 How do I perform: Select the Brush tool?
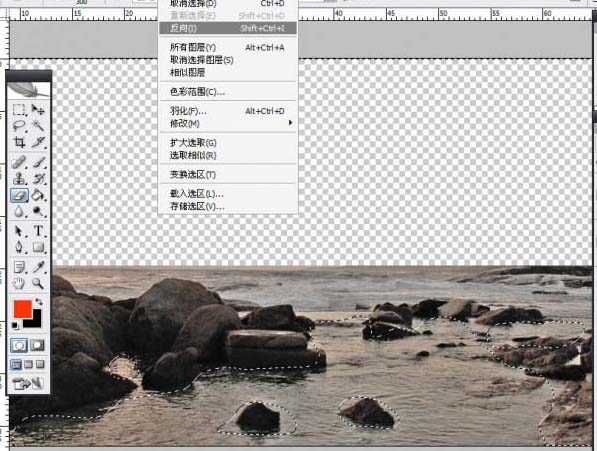point(38,162)
